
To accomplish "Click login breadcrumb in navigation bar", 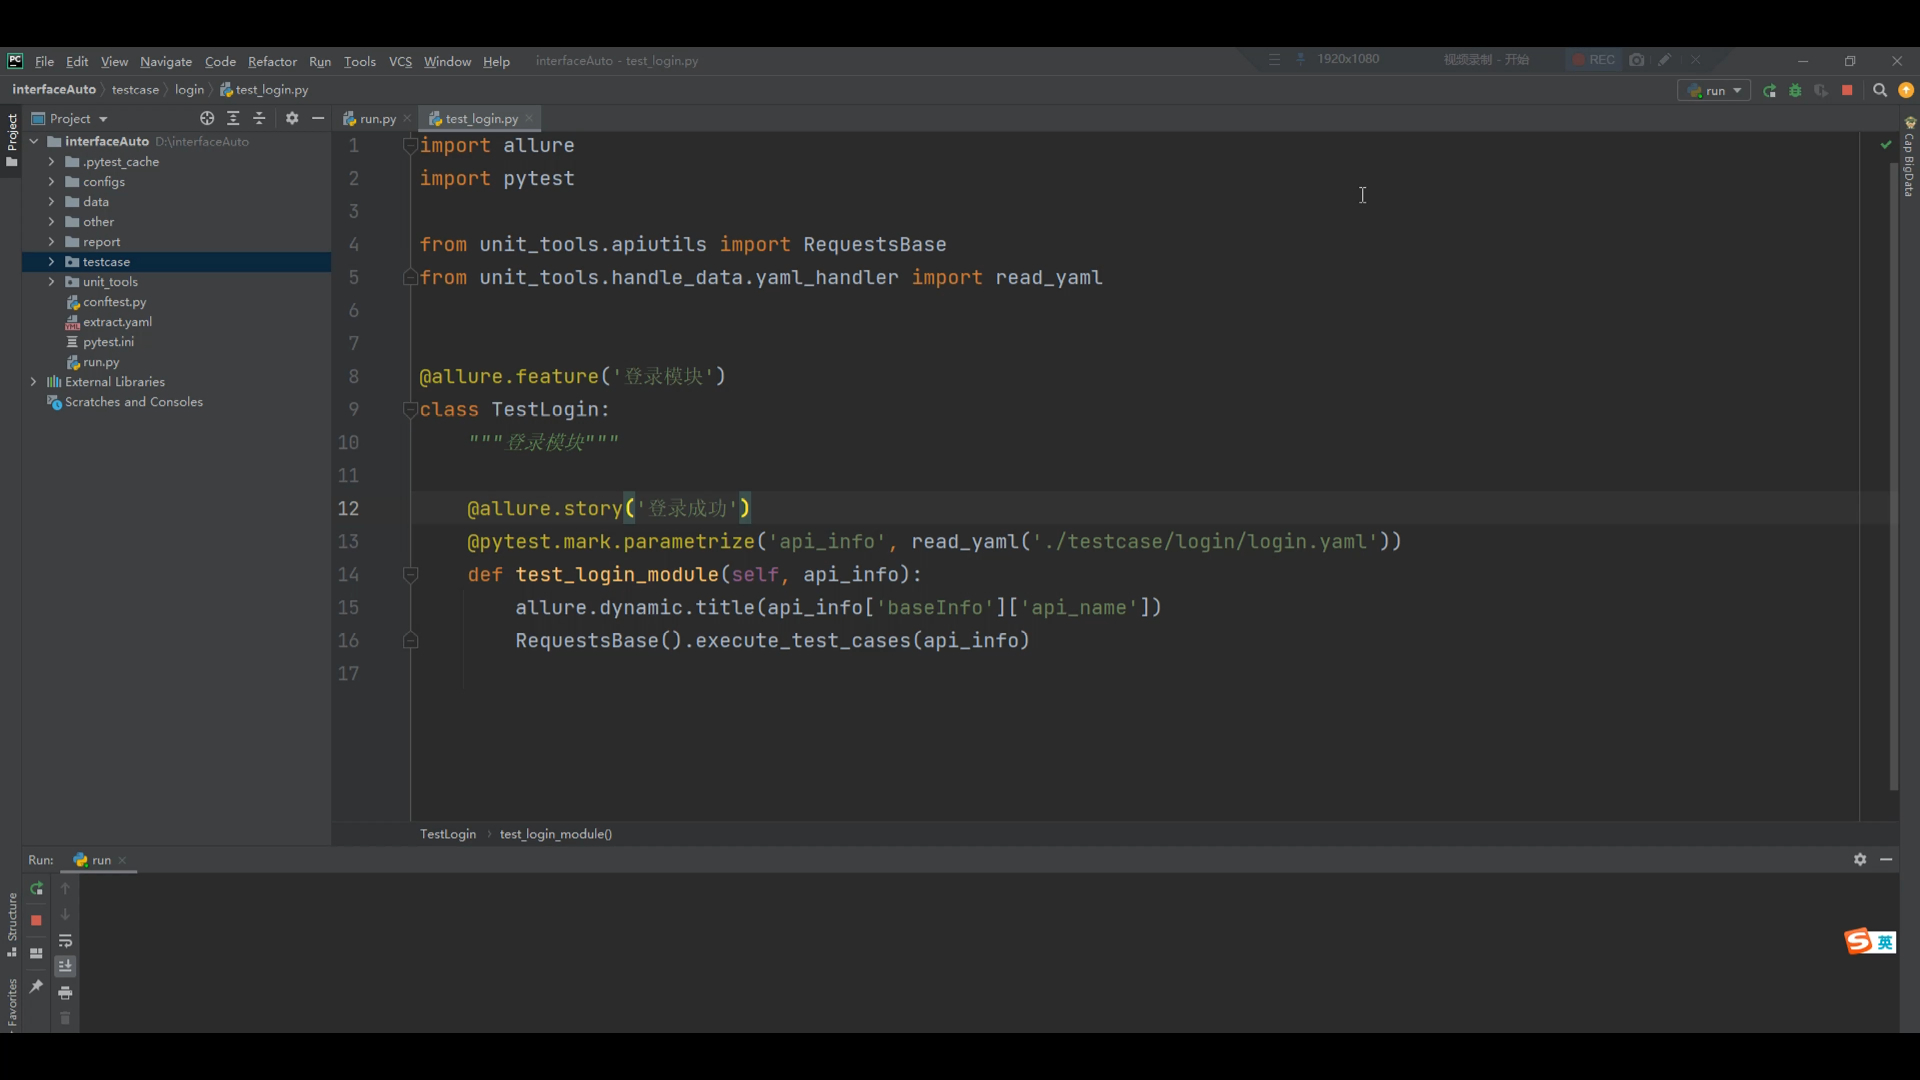I will click(189, 90).
